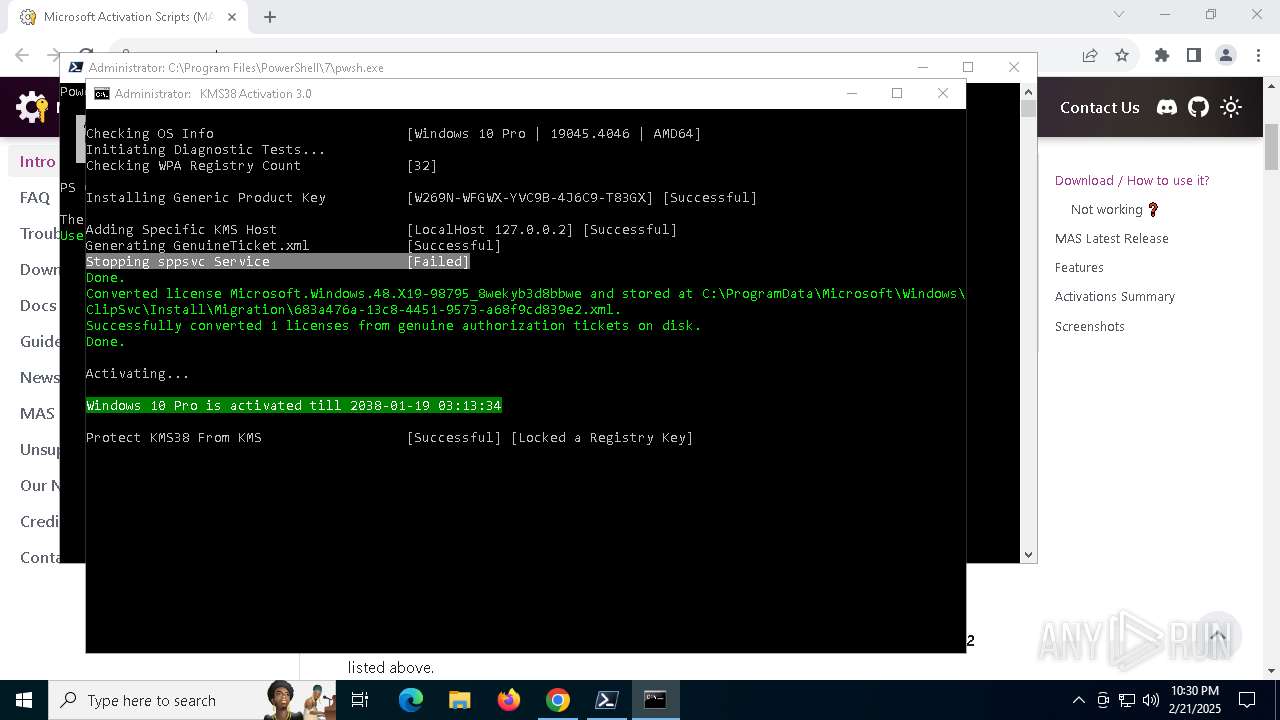The image size is (1280, 720).
Task: Select the FAQ item in left navigation
Action: [x=35, y=197]
